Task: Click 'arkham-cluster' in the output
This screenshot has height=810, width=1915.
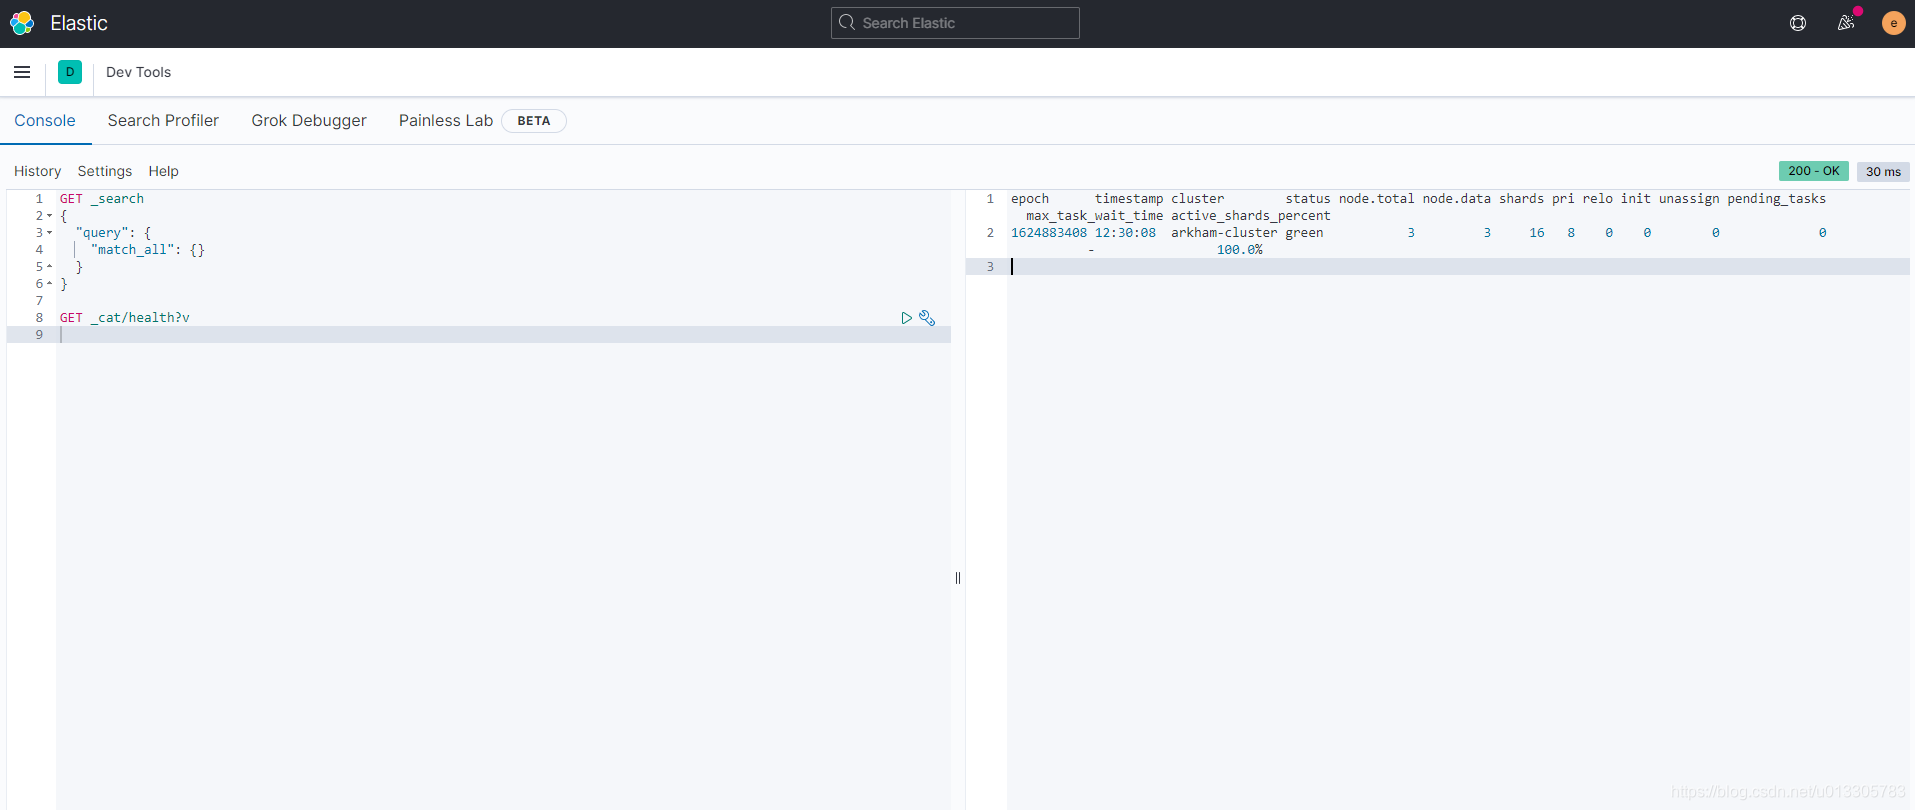Action: point(1224,233)
